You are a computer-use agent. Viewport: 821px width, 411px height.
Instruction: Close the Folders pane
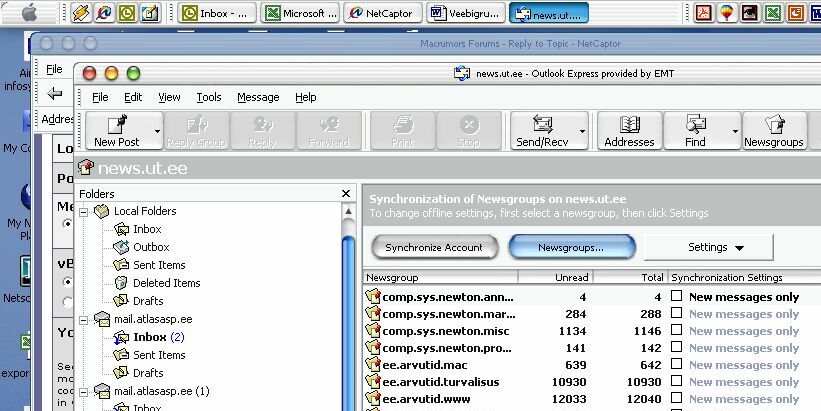pyautogui.click(x=346, y=194)
